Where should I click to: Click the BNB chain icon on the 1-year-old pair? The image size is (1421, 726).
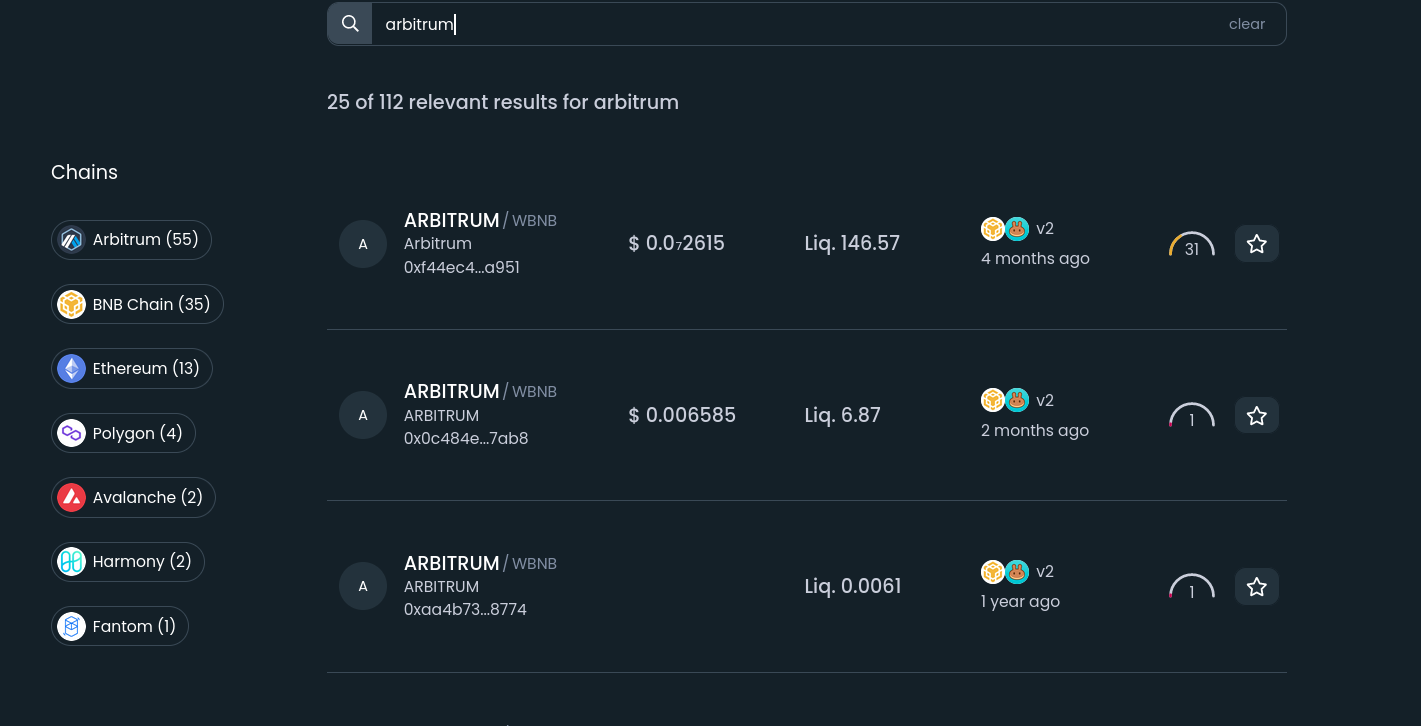pyautogui.click(x=992, y=572)
